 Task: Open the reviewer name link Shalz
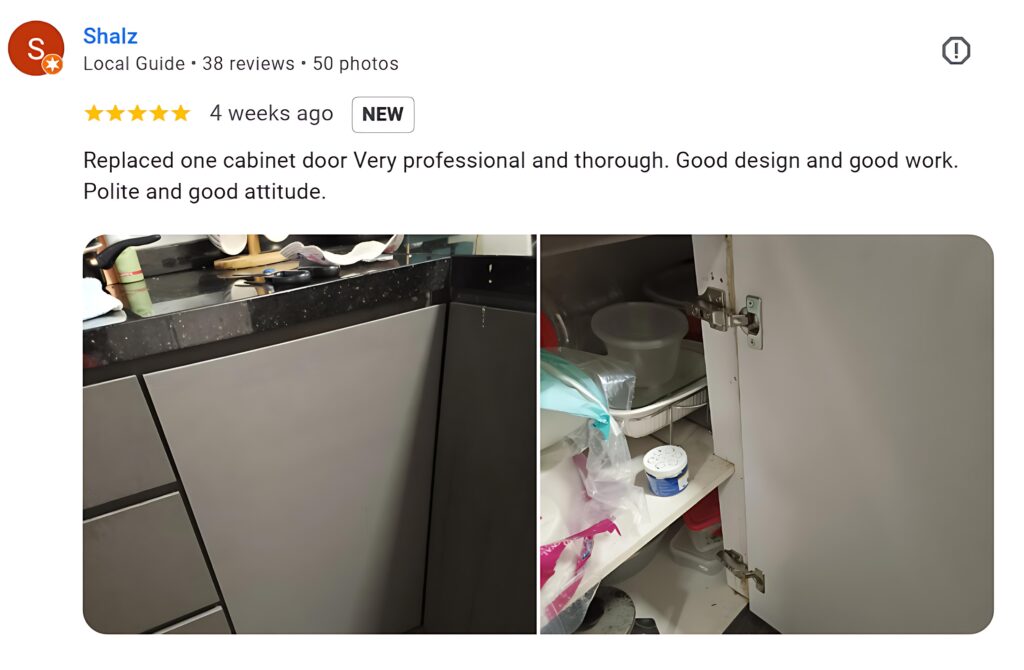[110, 36]
